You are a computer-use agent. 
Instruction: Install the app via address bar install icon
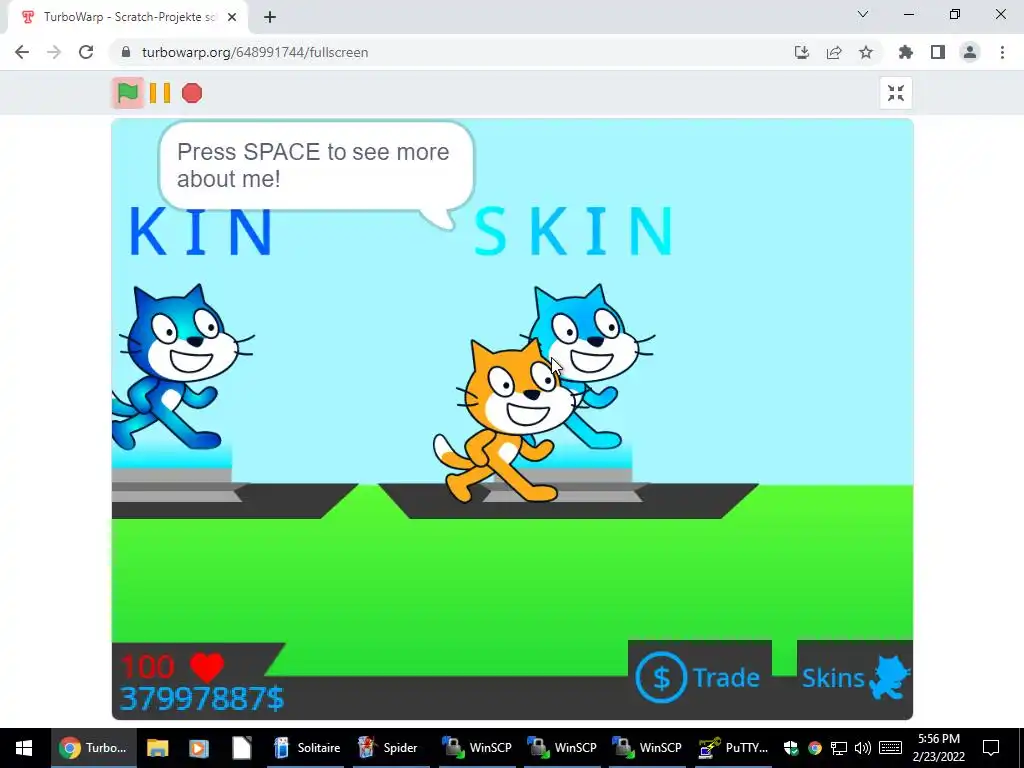[x=802, y=52]
